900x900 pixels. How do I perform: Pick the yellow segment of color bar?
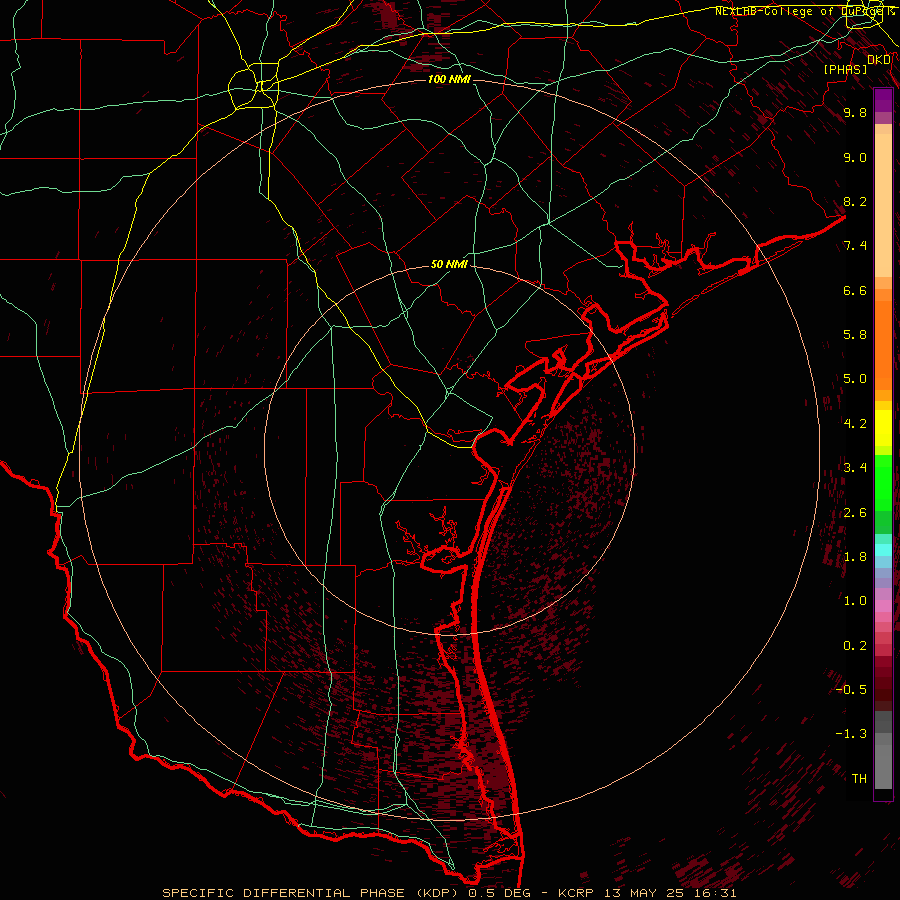[883, 428]
